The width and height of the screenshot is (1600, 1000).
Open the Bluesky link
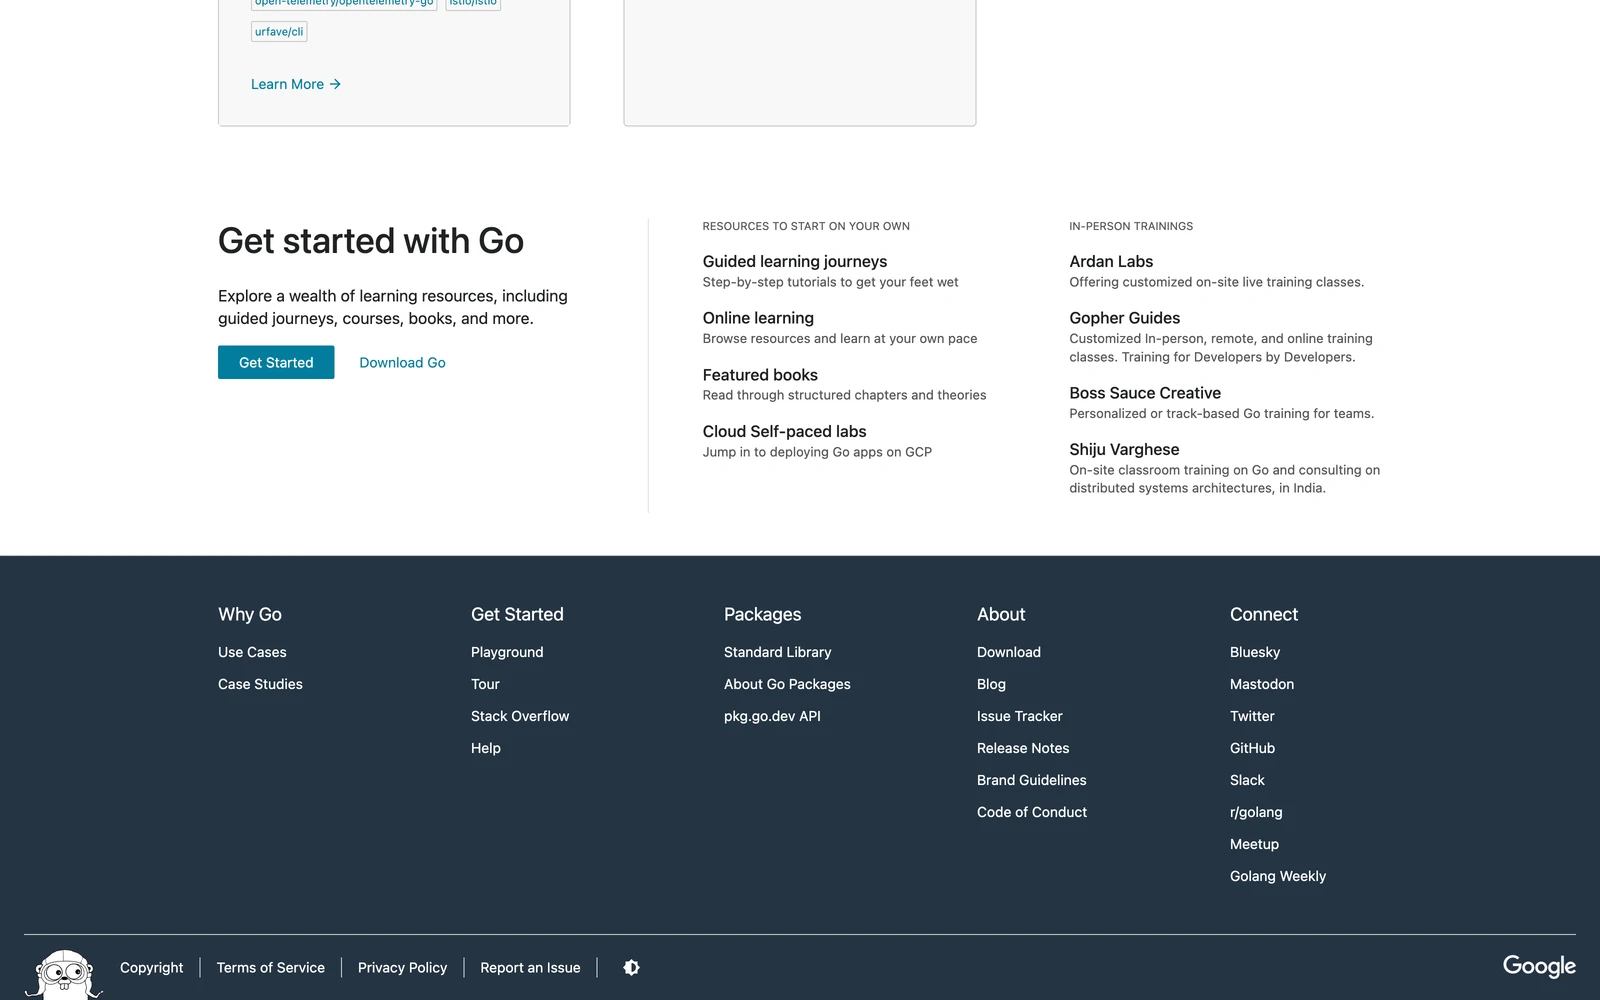tap(1255, 652)
